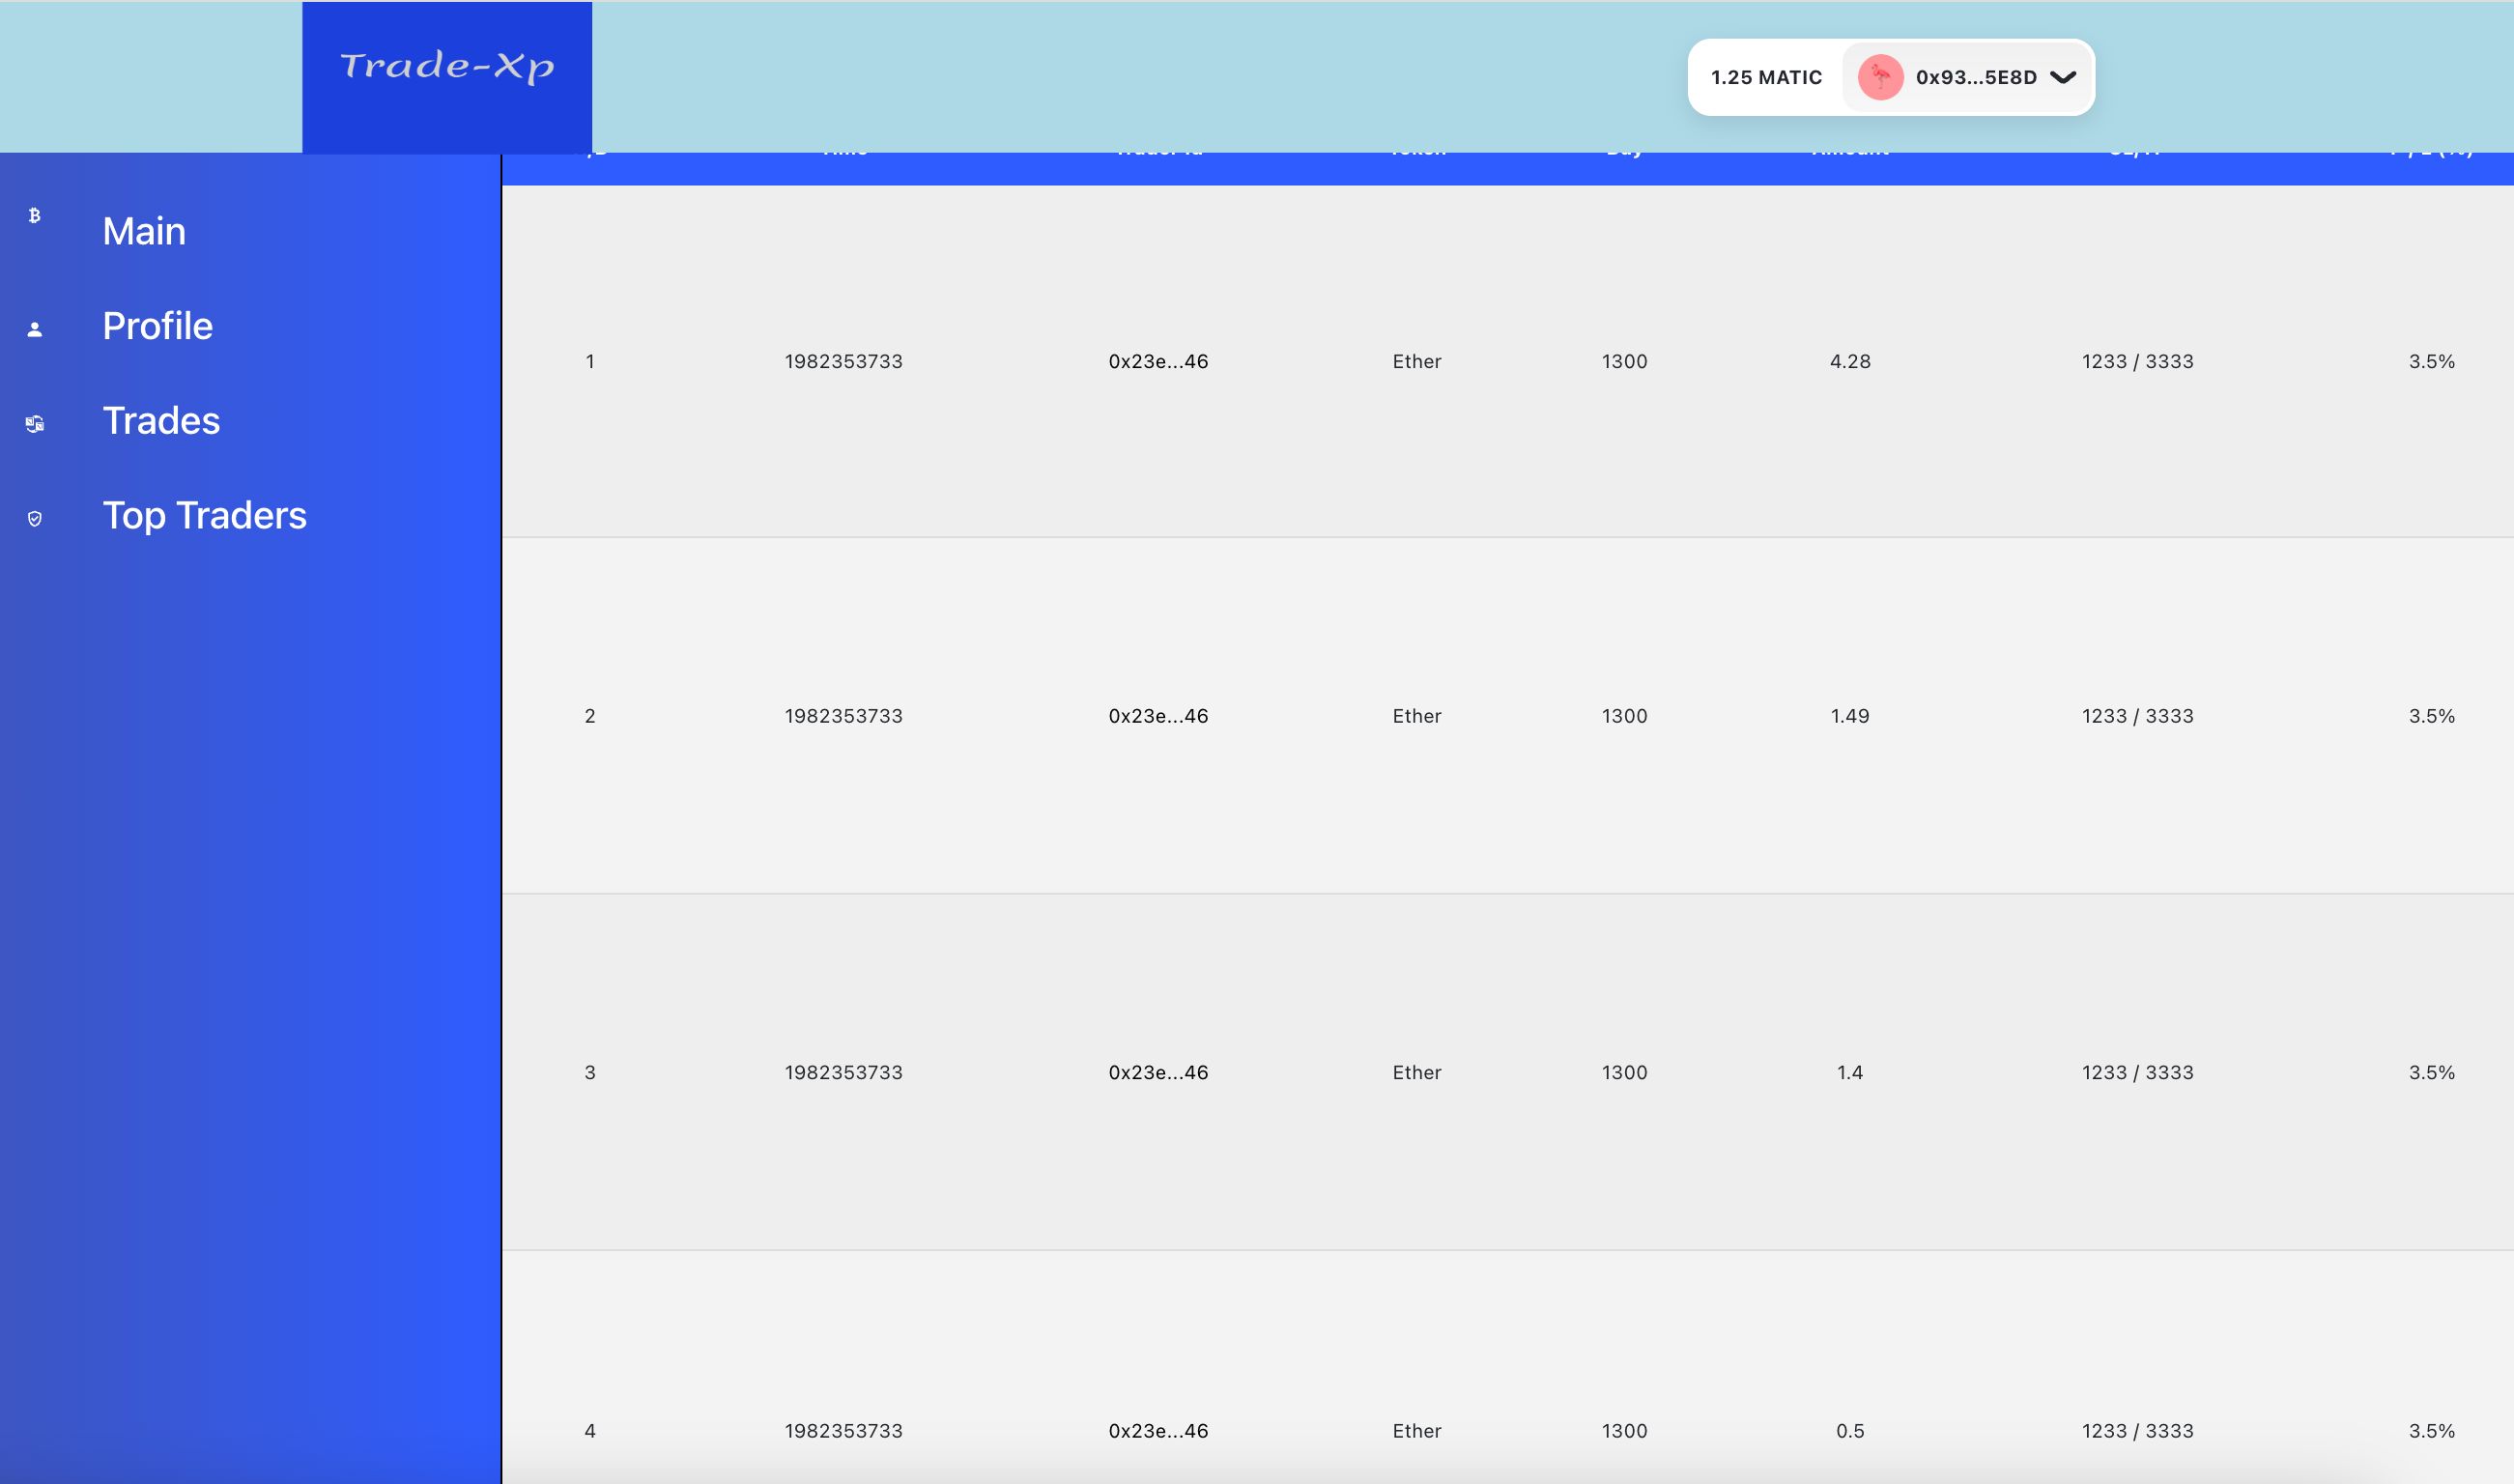Open the Main sidebar page
Viewport: 2514px width, 1484px height.
(x=144, y=231)
